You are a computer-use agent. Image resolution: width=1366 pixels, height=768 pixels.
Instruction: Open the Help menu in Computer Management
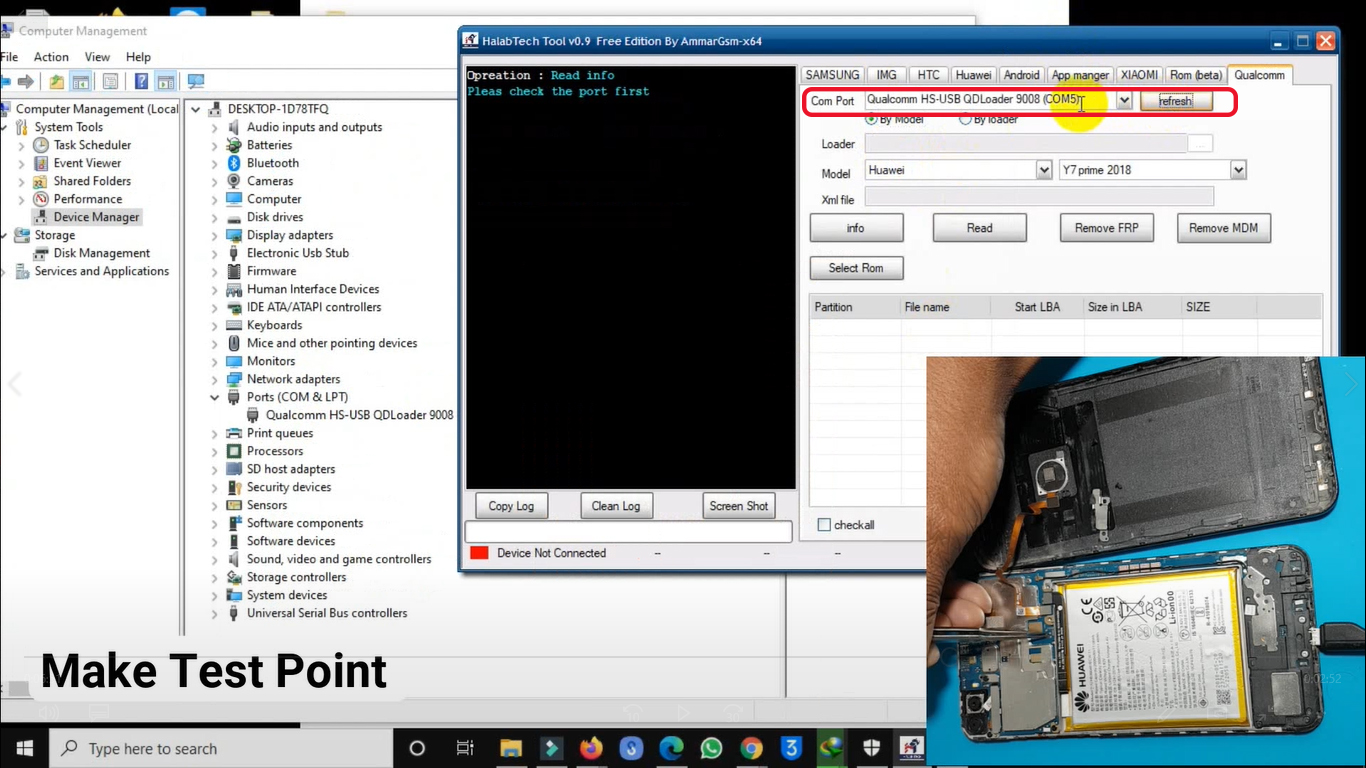(x=138, y=57)
